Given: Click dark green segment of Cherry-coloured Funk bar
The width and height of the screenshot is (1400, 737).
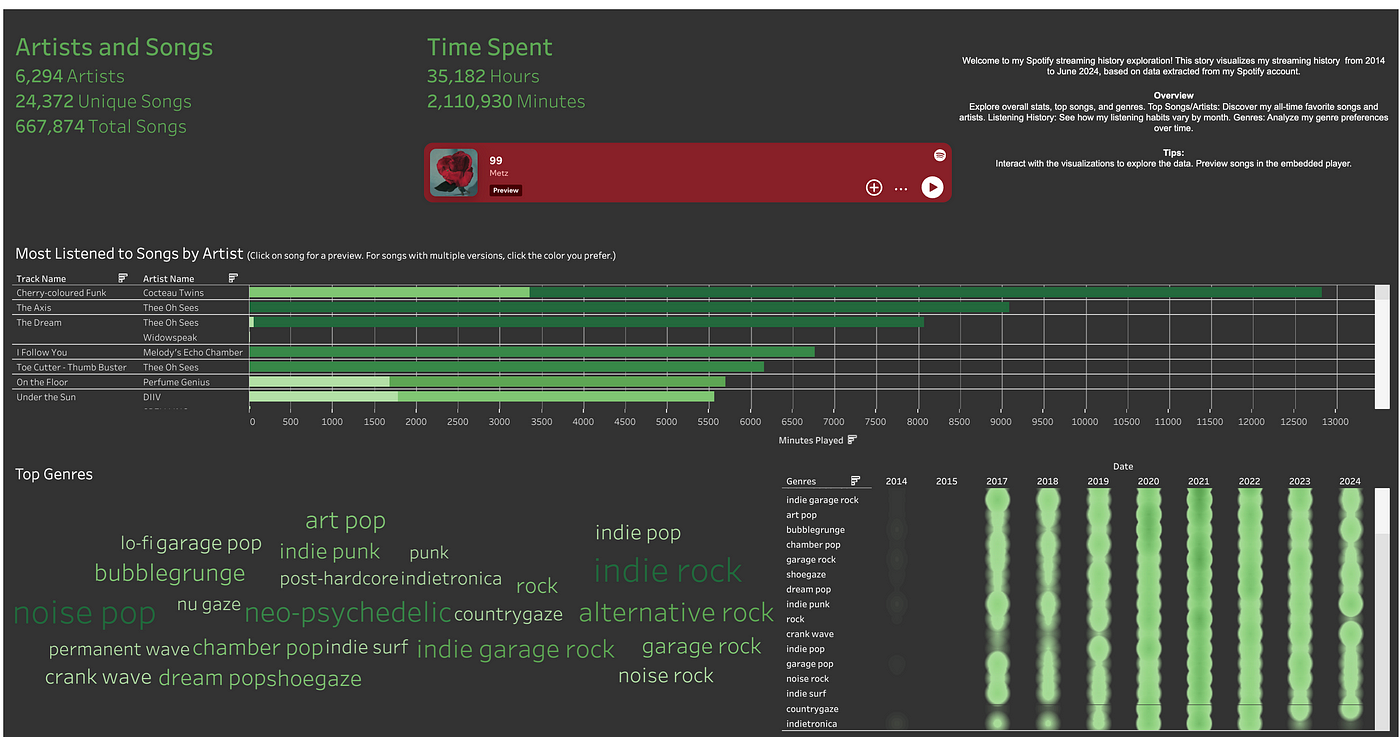Looking at the screenshot, I should tap(925, 293).
